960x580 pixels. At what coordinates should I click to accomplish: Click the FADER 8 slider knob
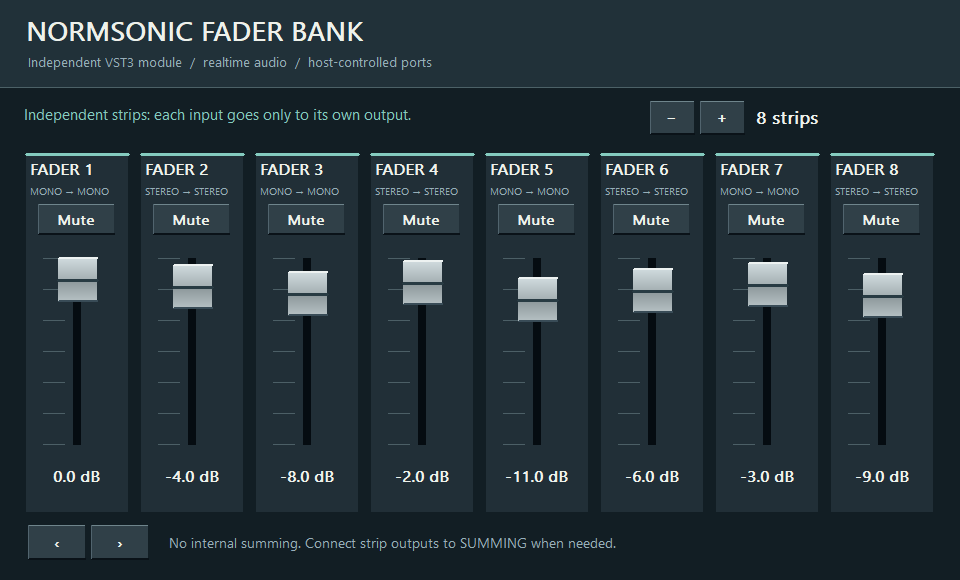[x=883, y=295]
